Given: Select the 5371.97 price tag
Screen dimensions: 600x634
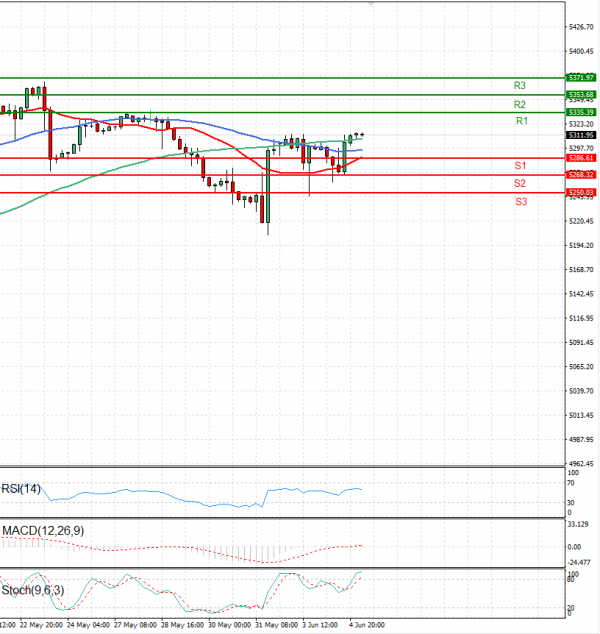Looking at the screenshot, I should (581, 77).
